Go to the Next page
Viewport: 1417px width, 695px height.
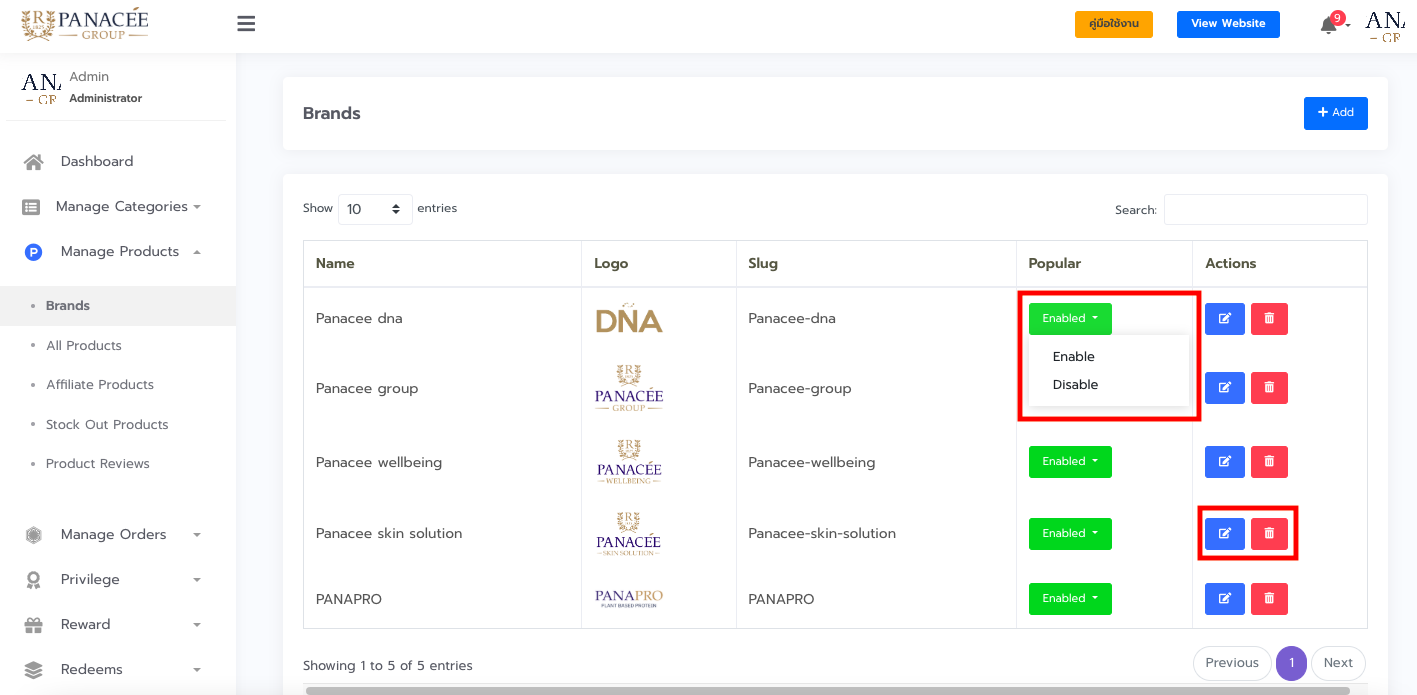[1338, 663]
